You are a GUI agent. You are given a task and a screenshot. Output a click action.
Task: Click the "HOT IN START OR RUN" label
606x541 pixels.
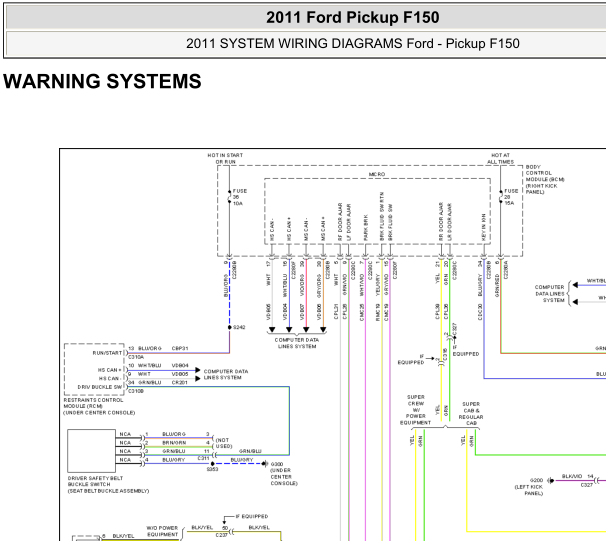225,158
